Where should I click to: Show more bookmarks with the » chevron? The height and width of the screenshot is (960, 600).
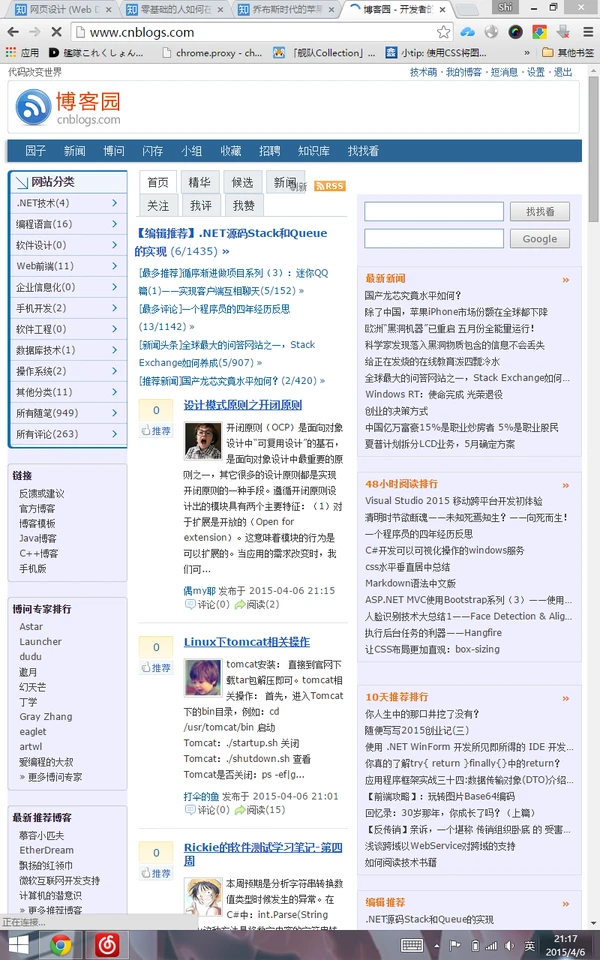[x=527, y=53]
